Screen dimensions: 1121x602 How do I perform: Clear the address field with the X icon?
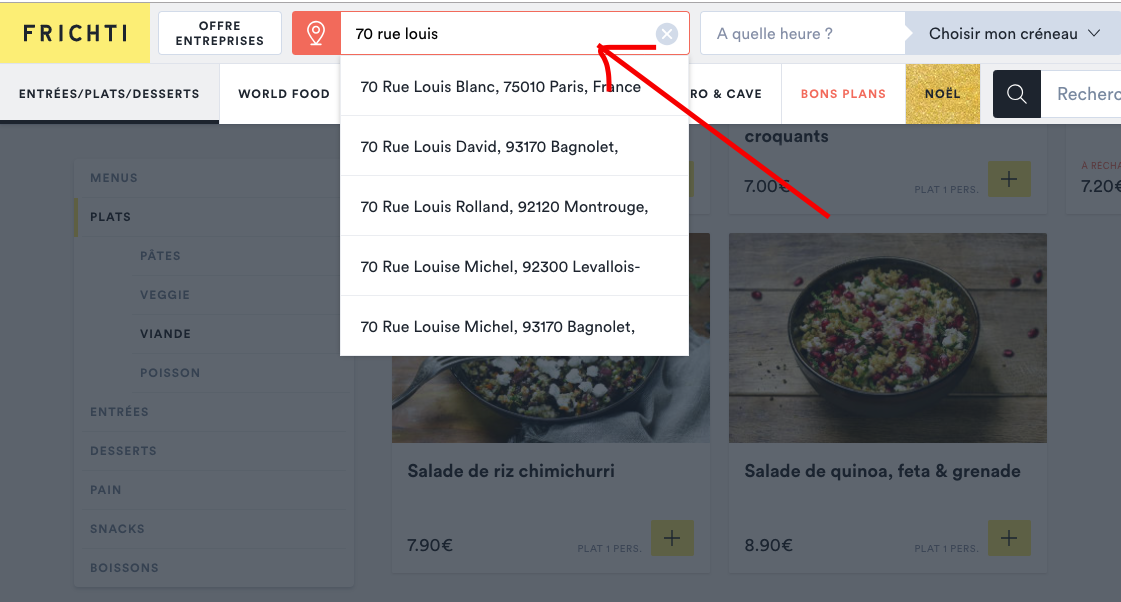(x=666, y=34)
